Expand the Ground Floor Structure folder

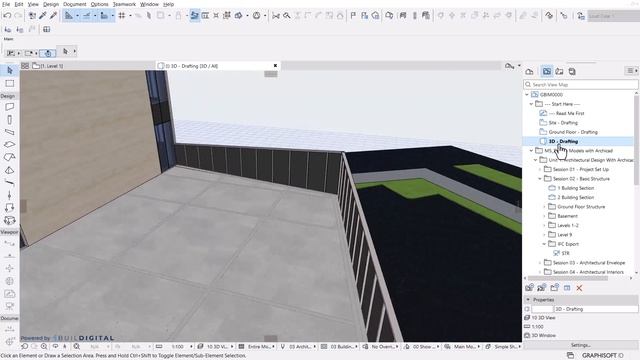544,207
